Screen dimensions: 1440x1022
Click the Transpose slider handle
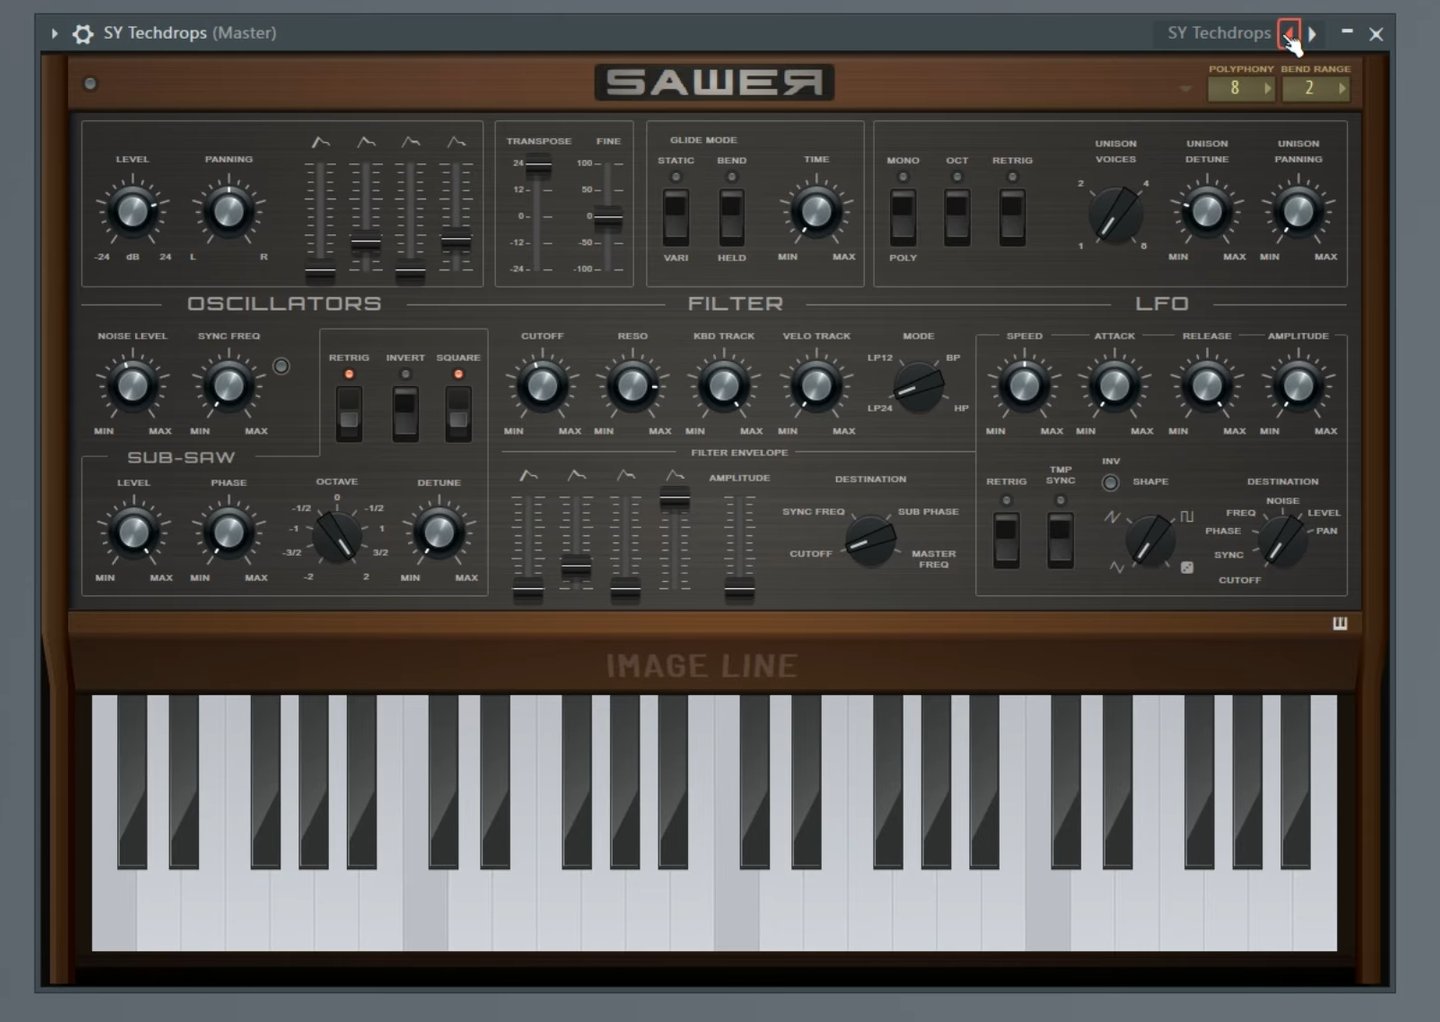pos(538,166)
